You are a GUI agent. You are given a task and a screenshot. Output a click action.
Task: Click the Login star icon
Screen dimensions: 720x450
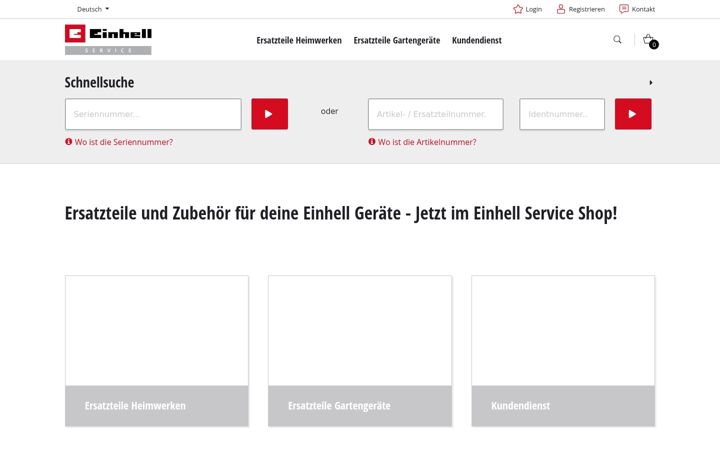[518, 9]
